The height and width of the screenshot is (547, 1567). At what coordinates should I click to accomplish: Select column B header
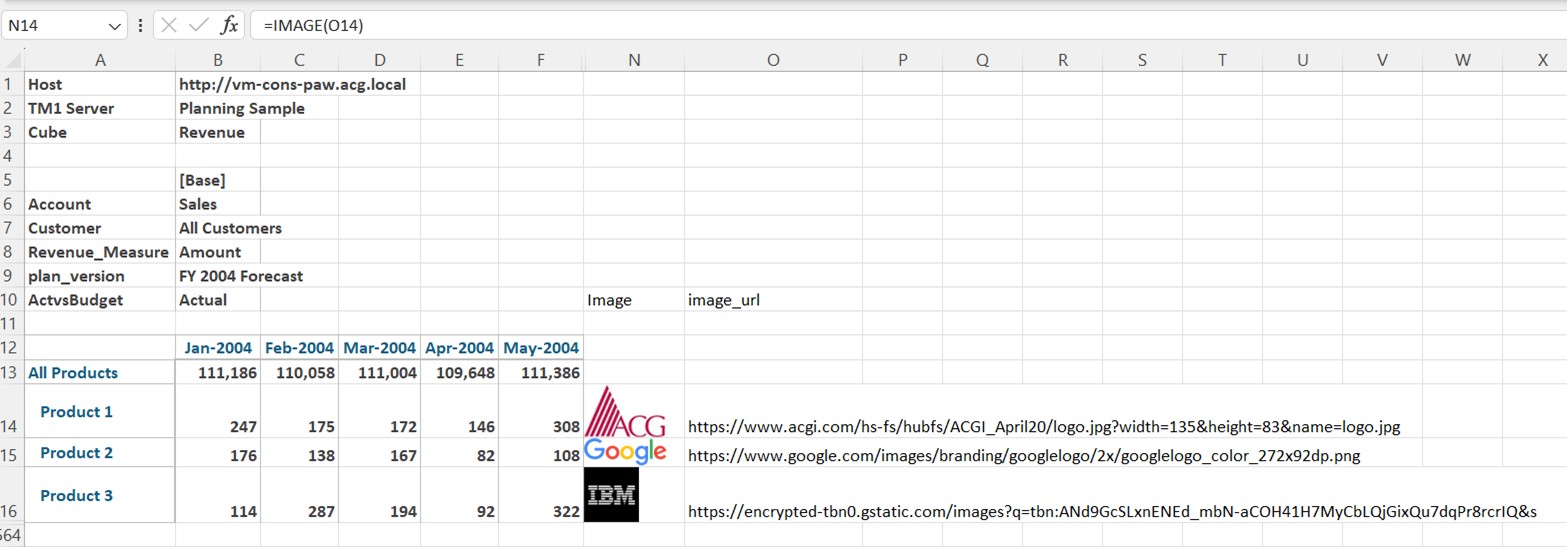click(x=218, y=60)
